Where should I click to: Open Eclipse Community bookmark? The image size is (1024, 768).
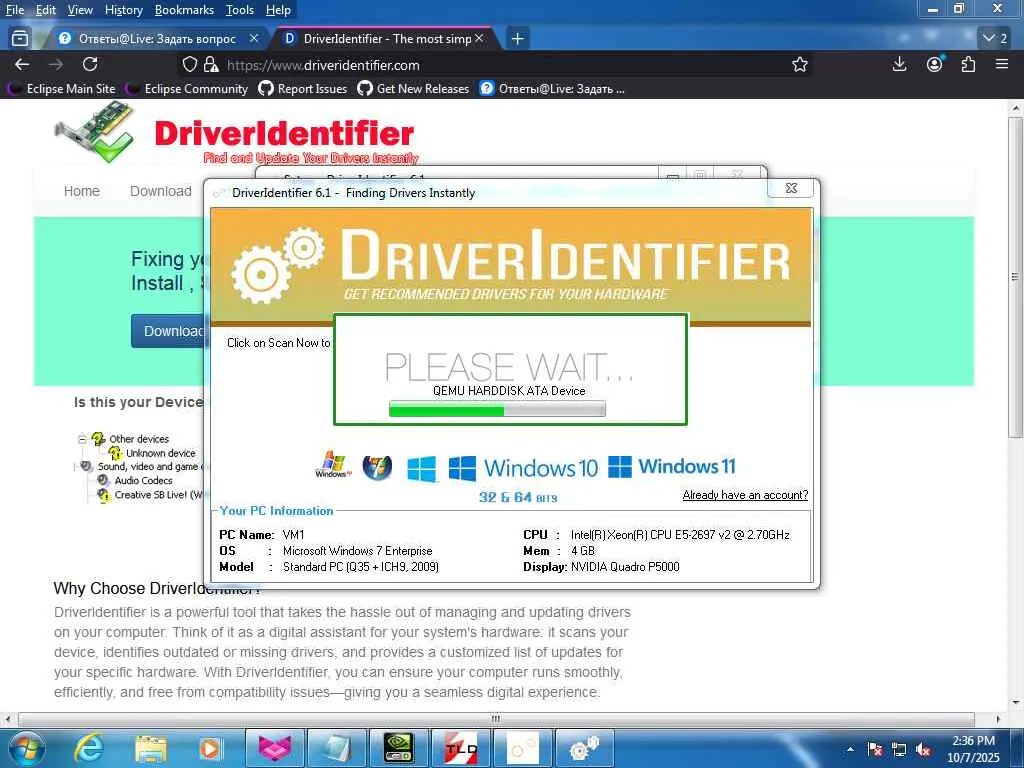pyautogui.click(x=189, y=88)
